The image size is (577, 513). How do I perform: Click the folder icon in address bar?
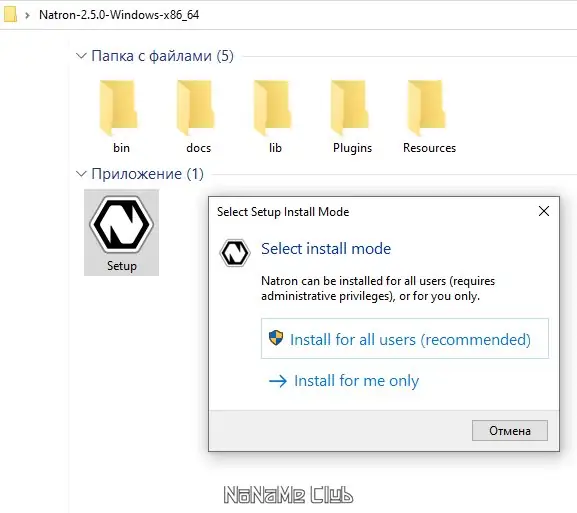(x=10, y=15)
